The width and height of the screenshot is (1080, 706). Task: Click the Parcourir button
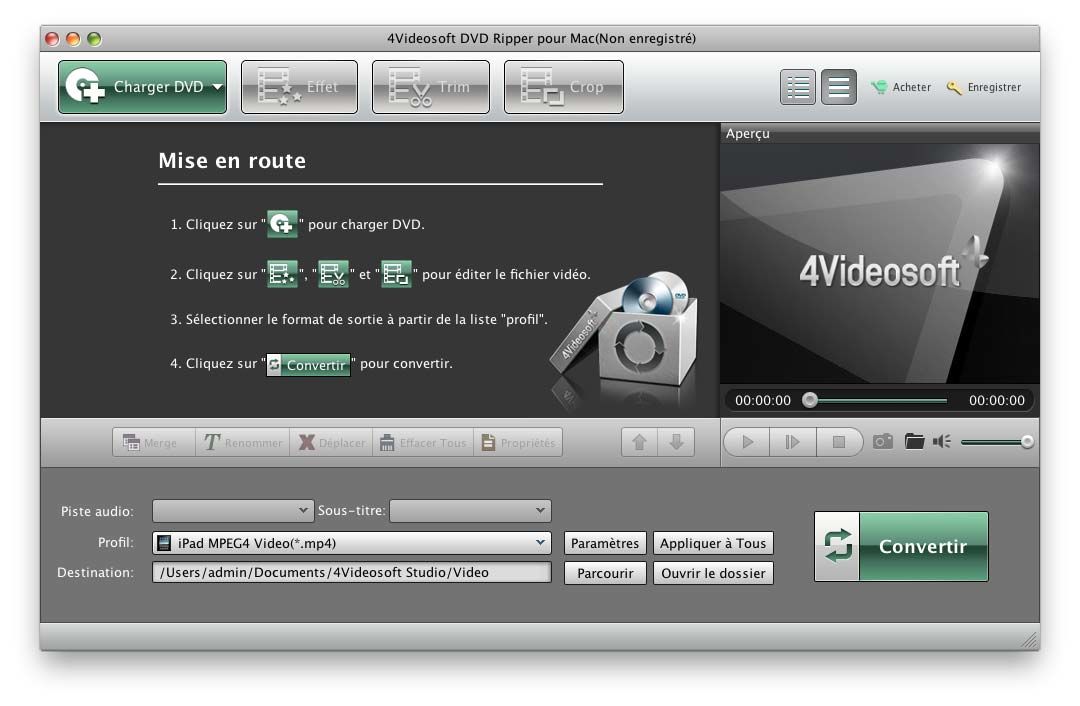click(x=605, y=573)
